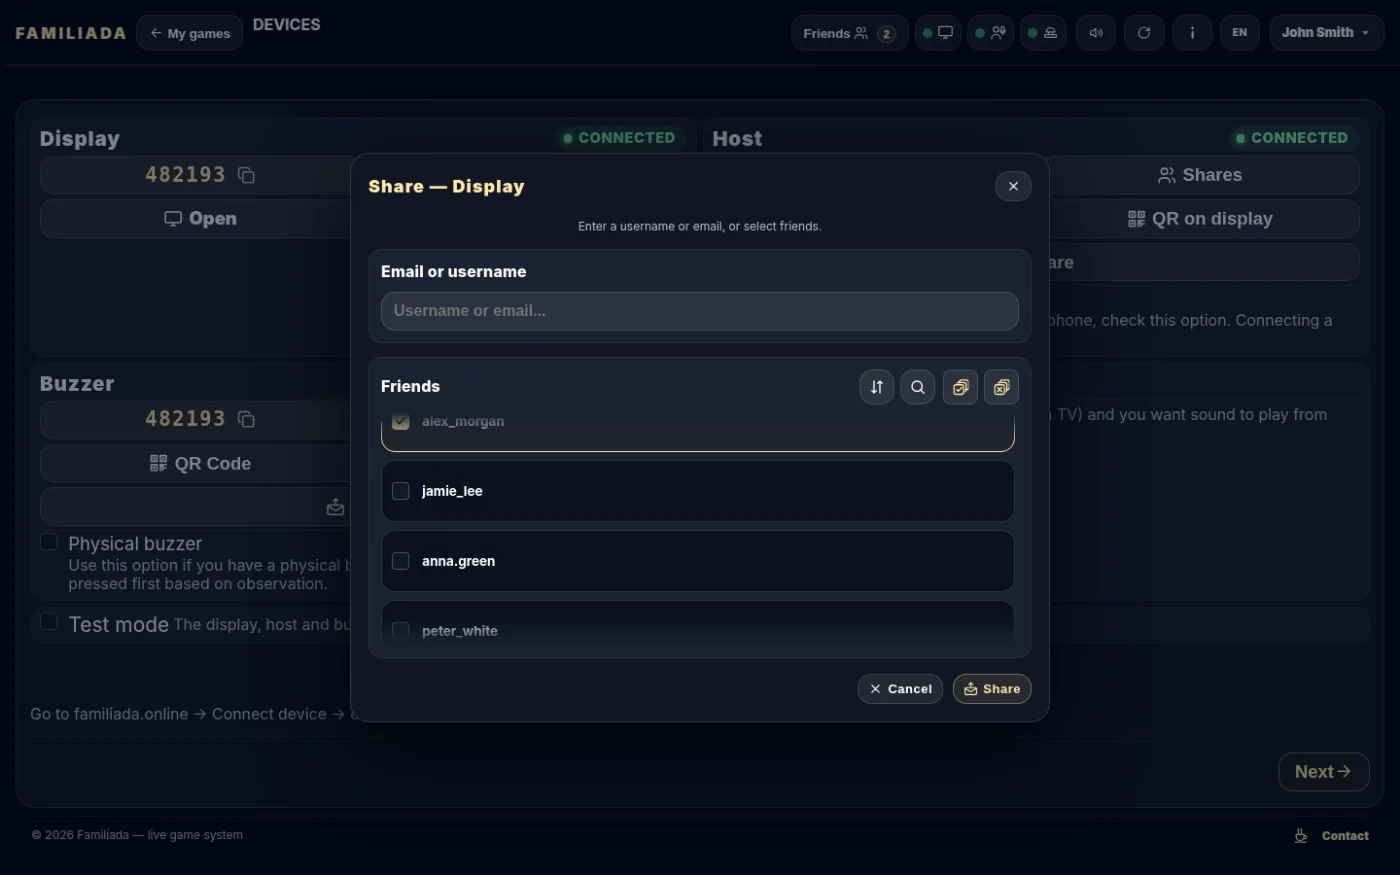Open the John Smith account dropdown
Image resolution: width=1400 pixels, height=875 pixels.
(x=1326, y=33)
